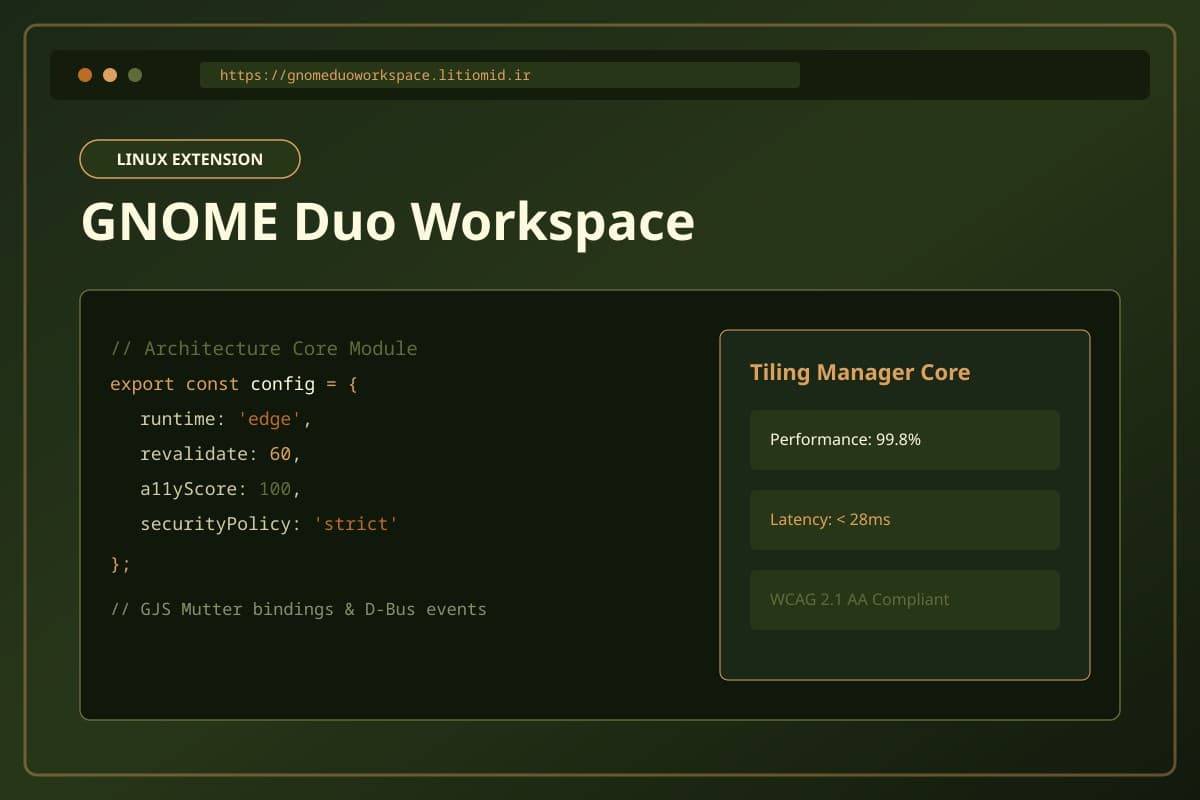Click the 'edge' string value
This screenshot has width=1200, height=800.
tap(270, 419)
